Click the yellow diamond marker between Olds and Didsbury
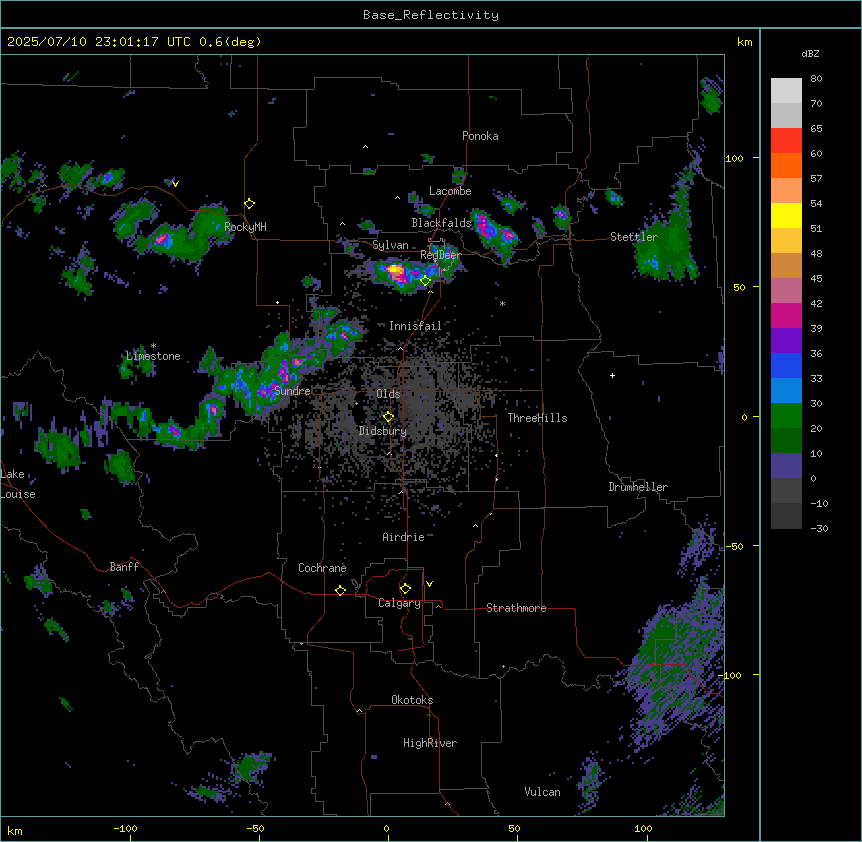 point(388,417)
